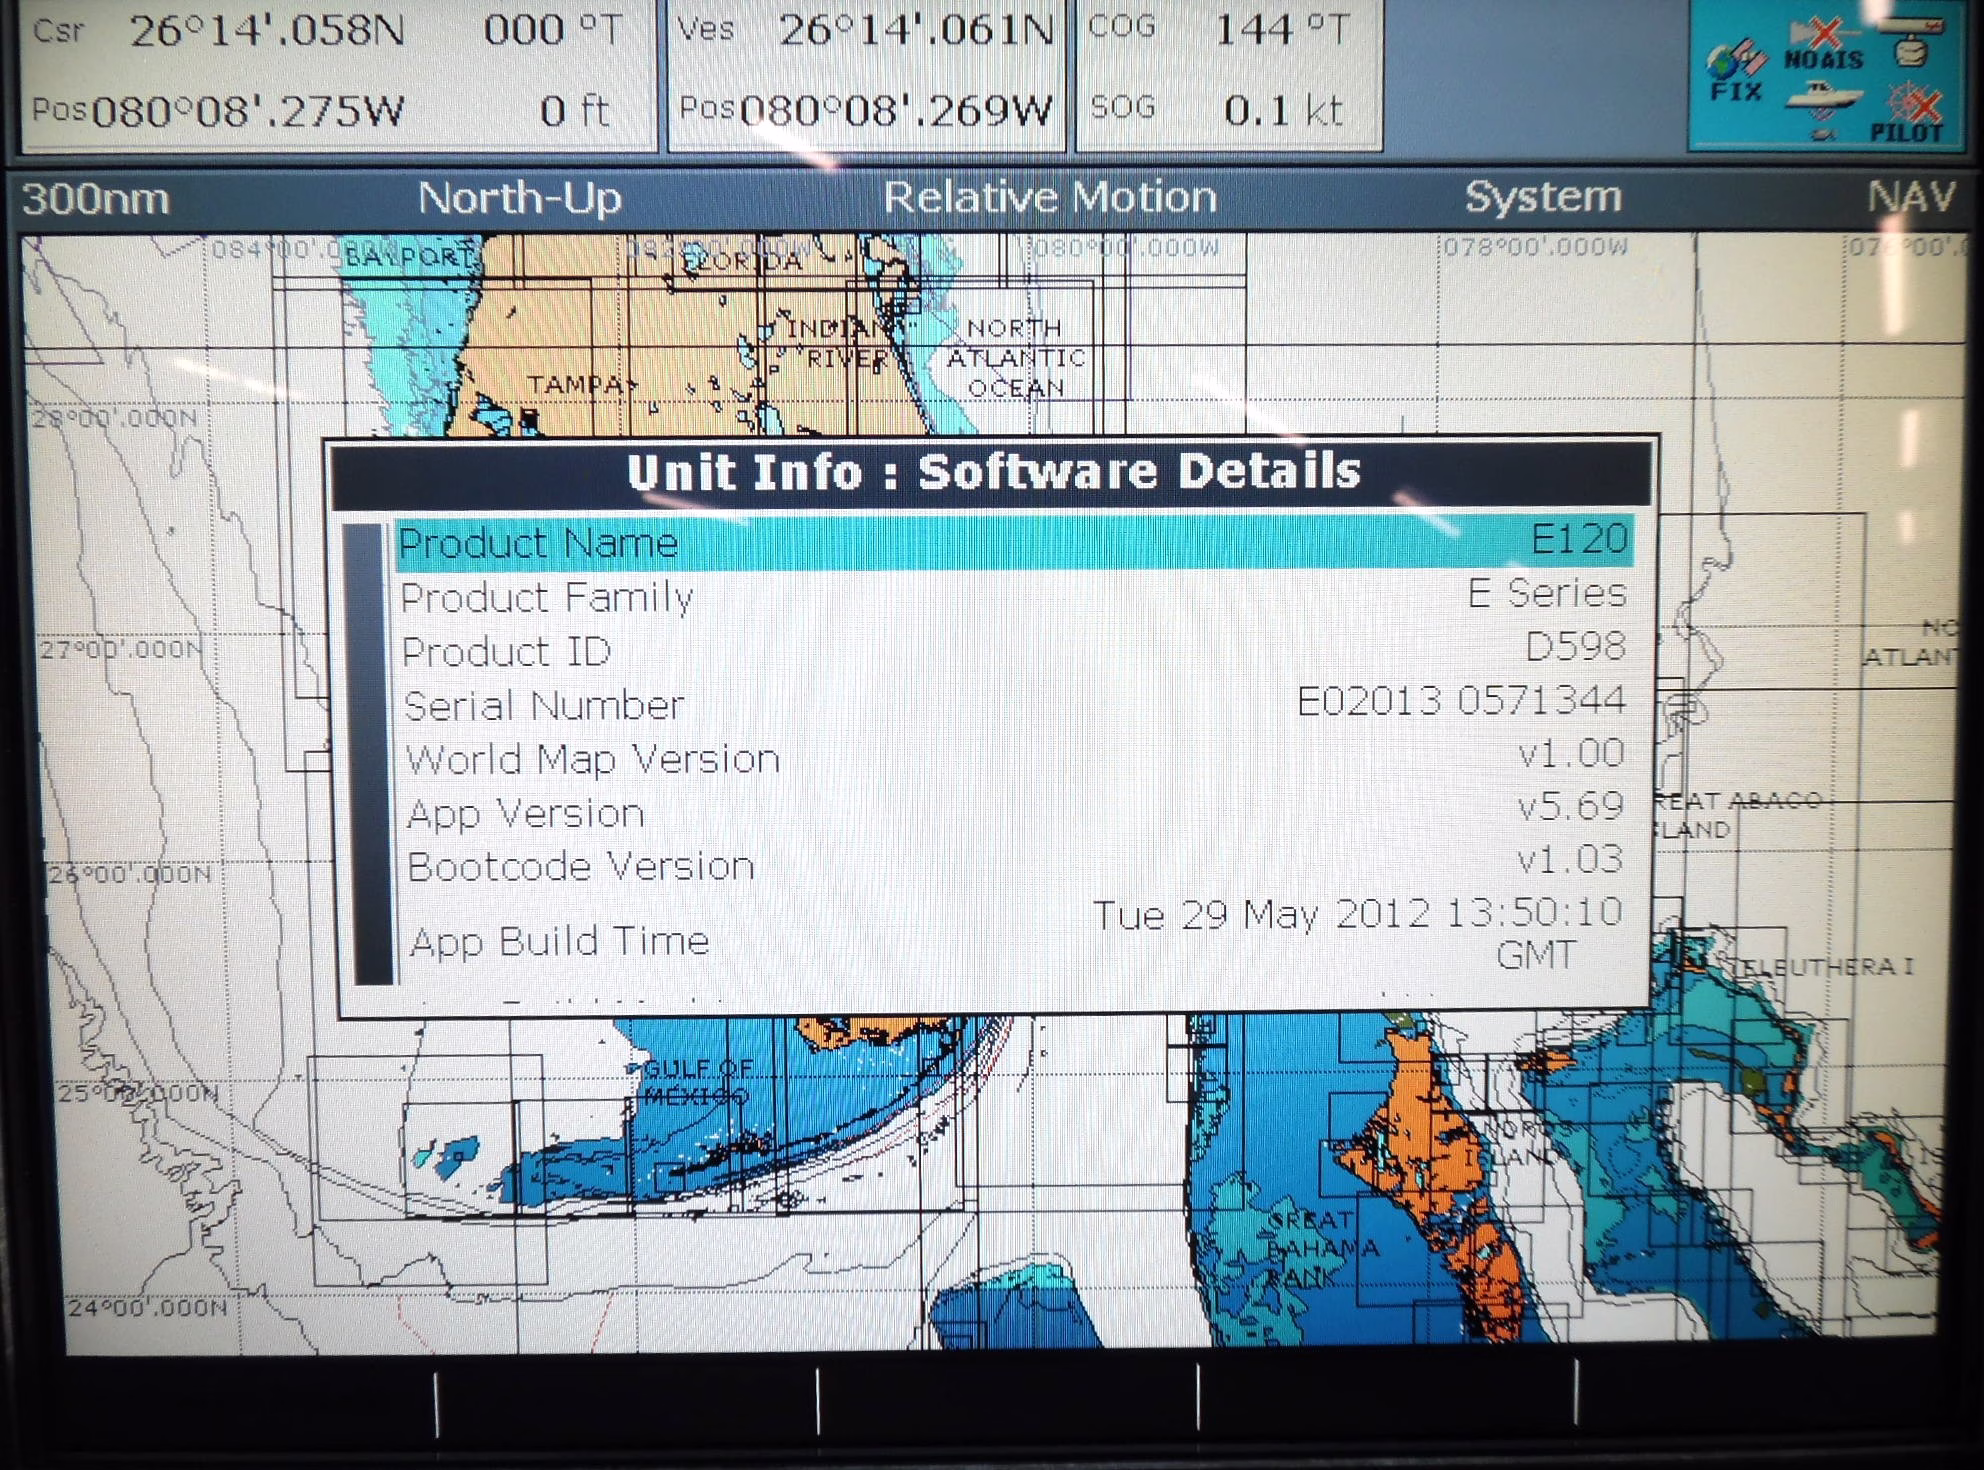Click the NAV label in chart bar

[1910, 197]
